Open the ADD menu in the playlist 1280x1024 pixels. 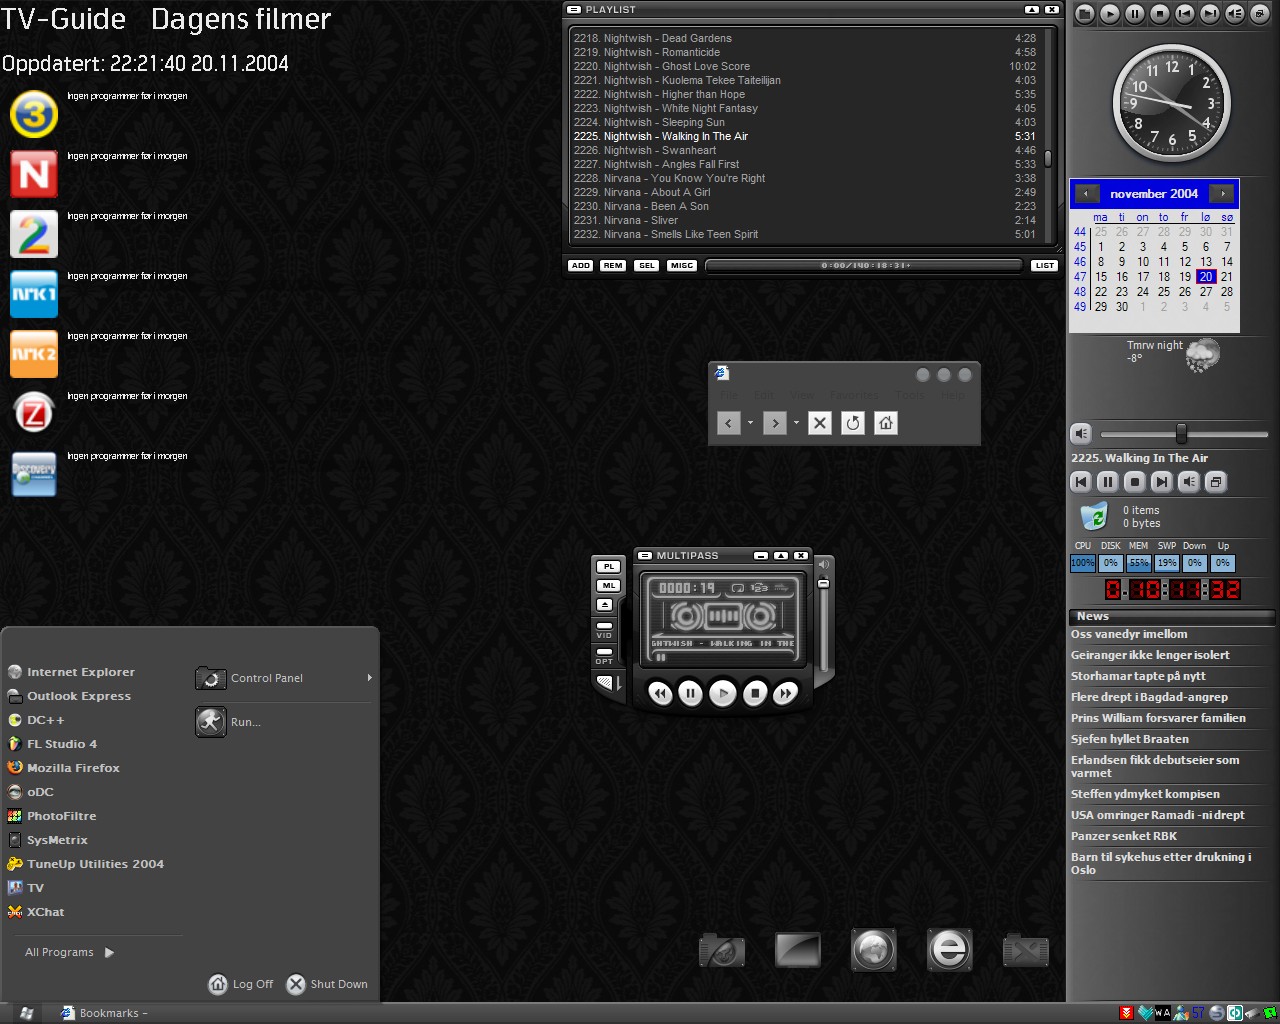581,266
